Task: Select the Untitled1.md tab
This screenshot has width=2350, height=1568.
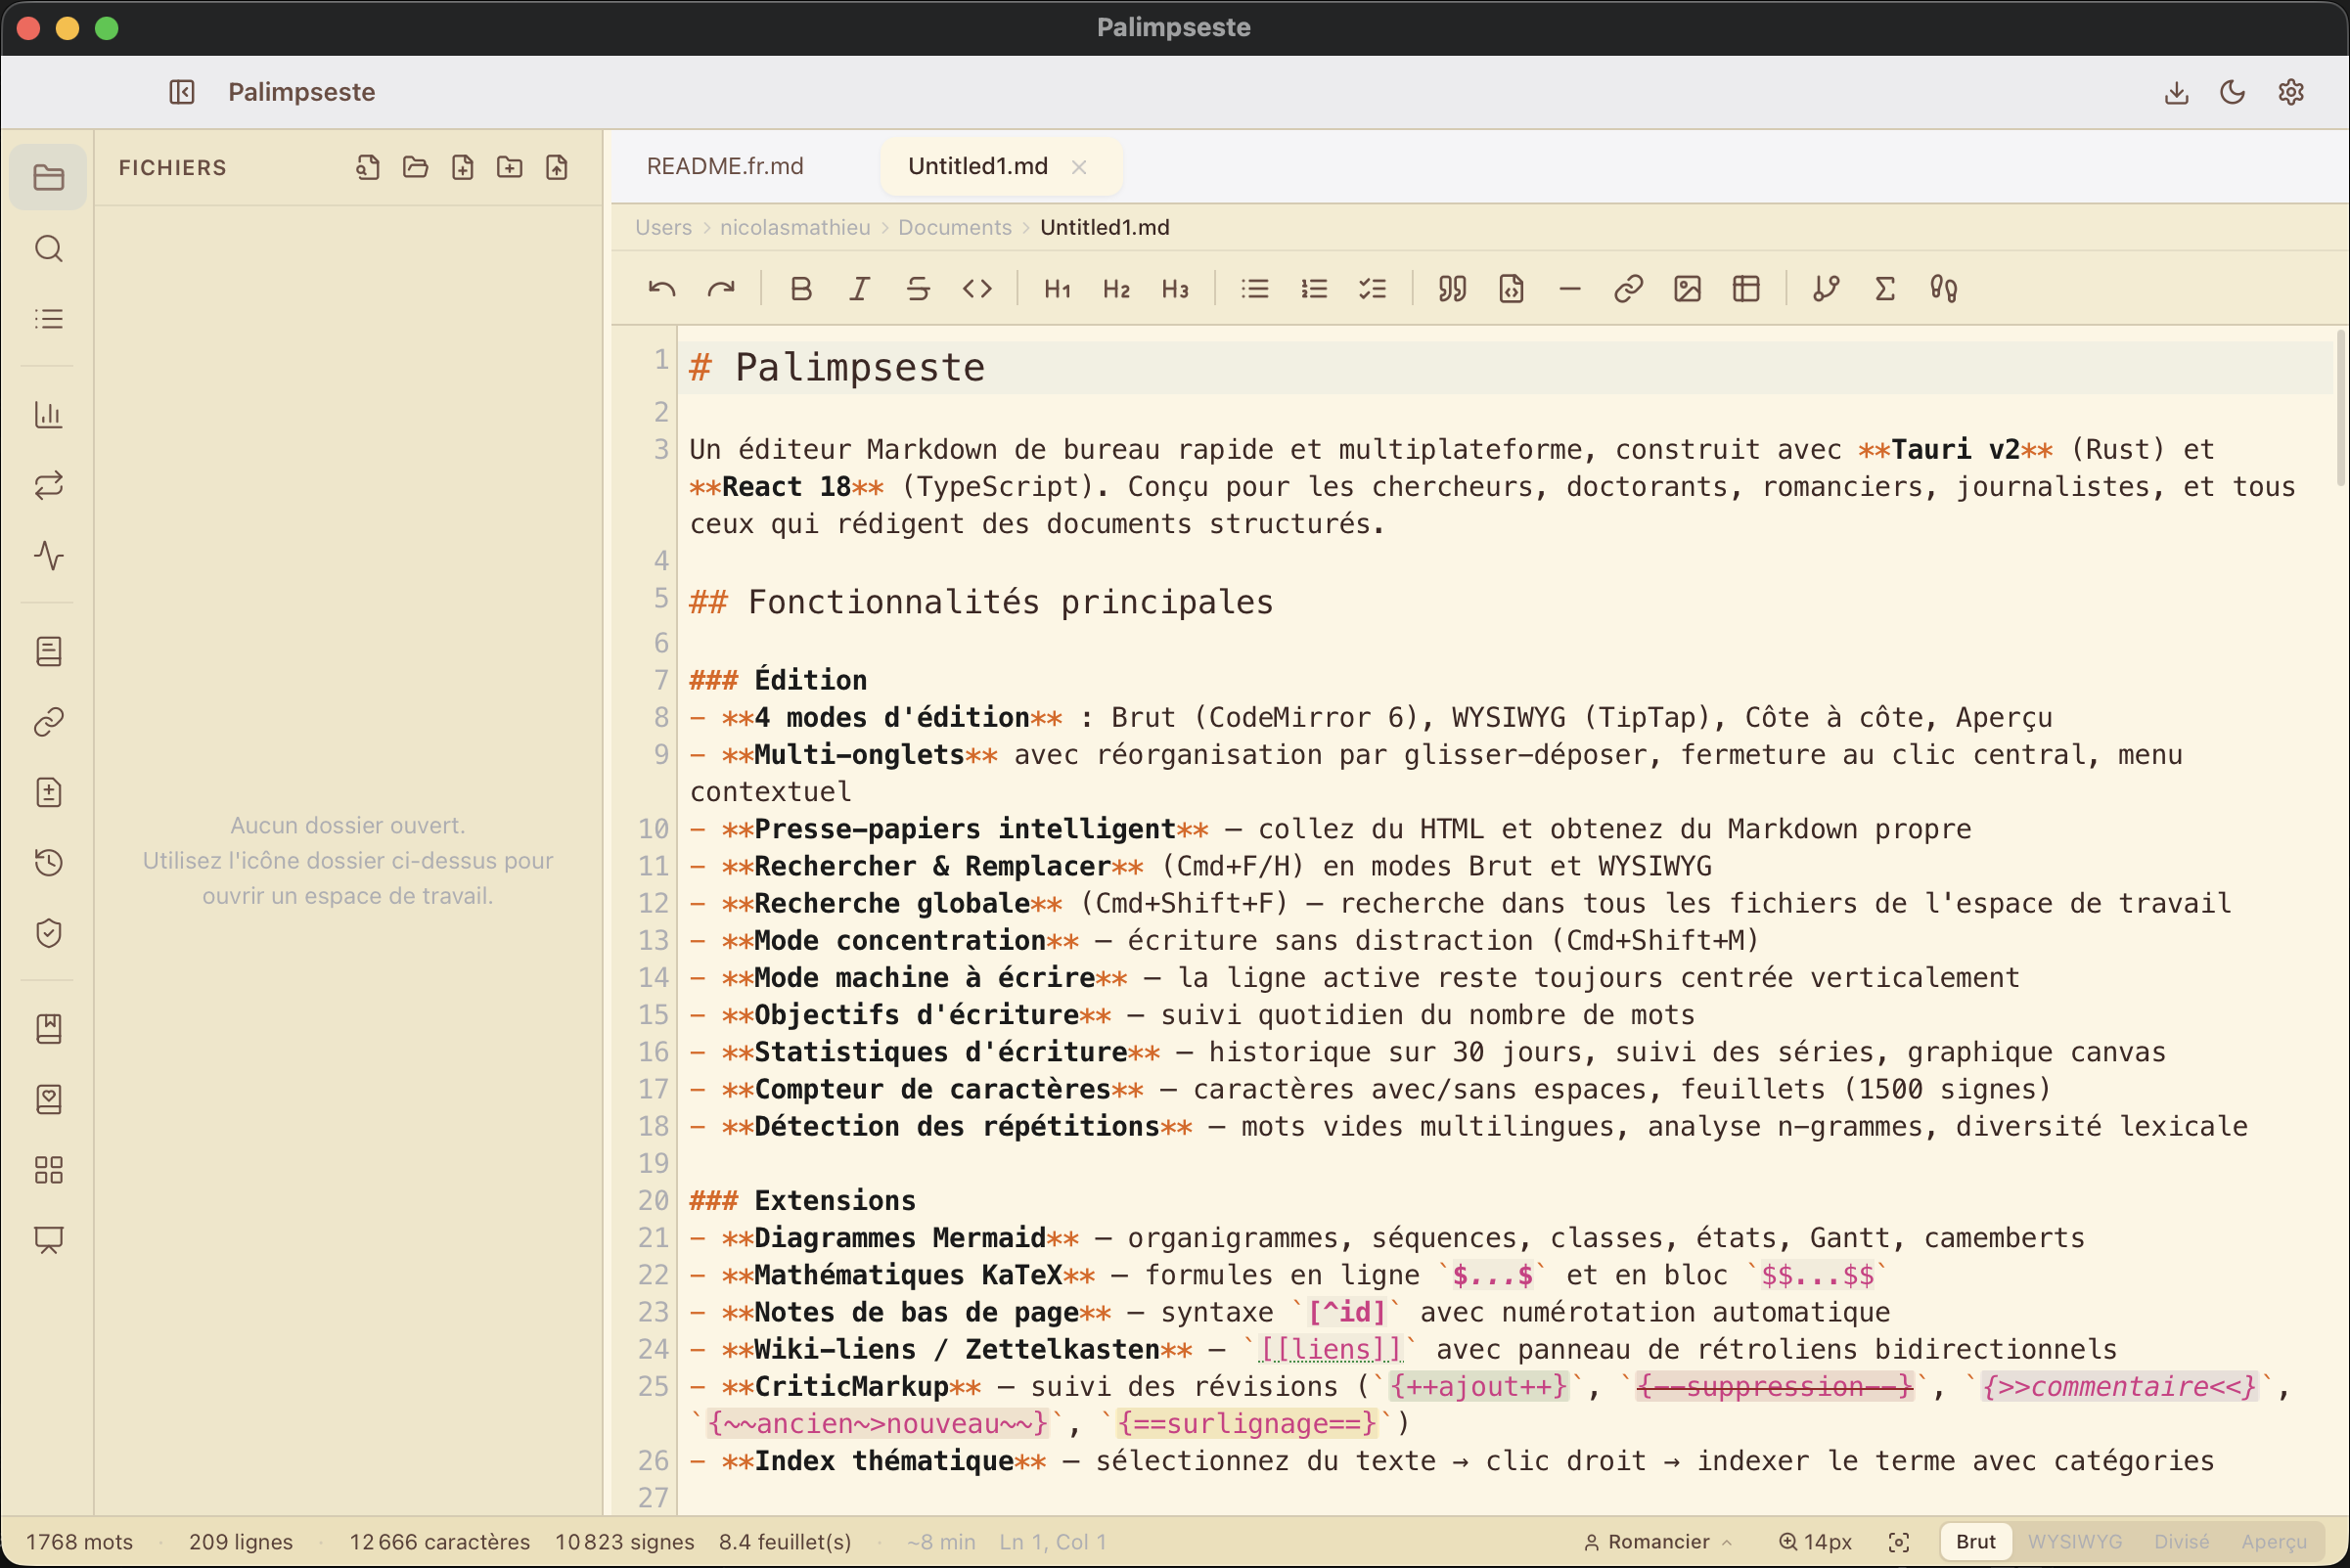Action: (977, 166)
